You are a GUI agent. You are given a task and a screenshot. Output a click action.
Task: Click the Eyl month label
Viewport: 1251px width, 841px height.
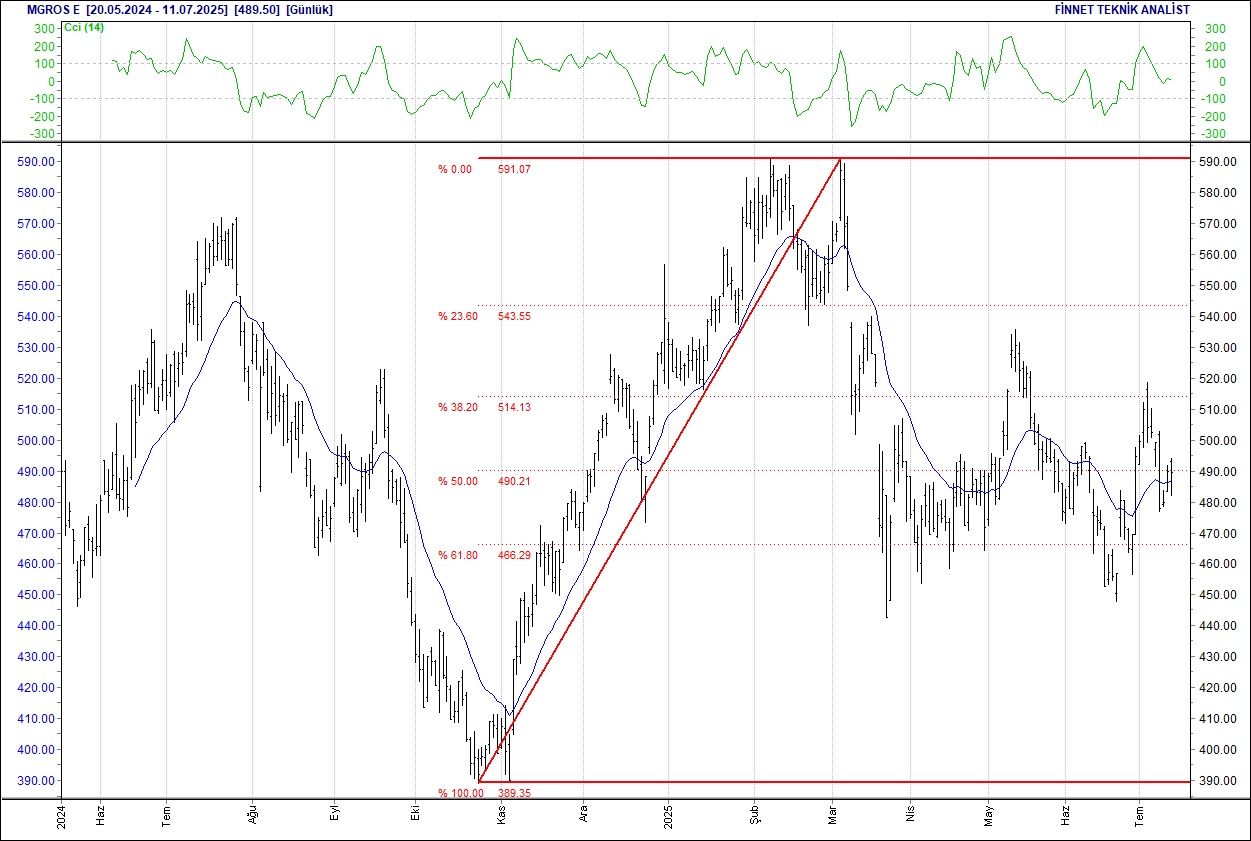tap(335, 815)
